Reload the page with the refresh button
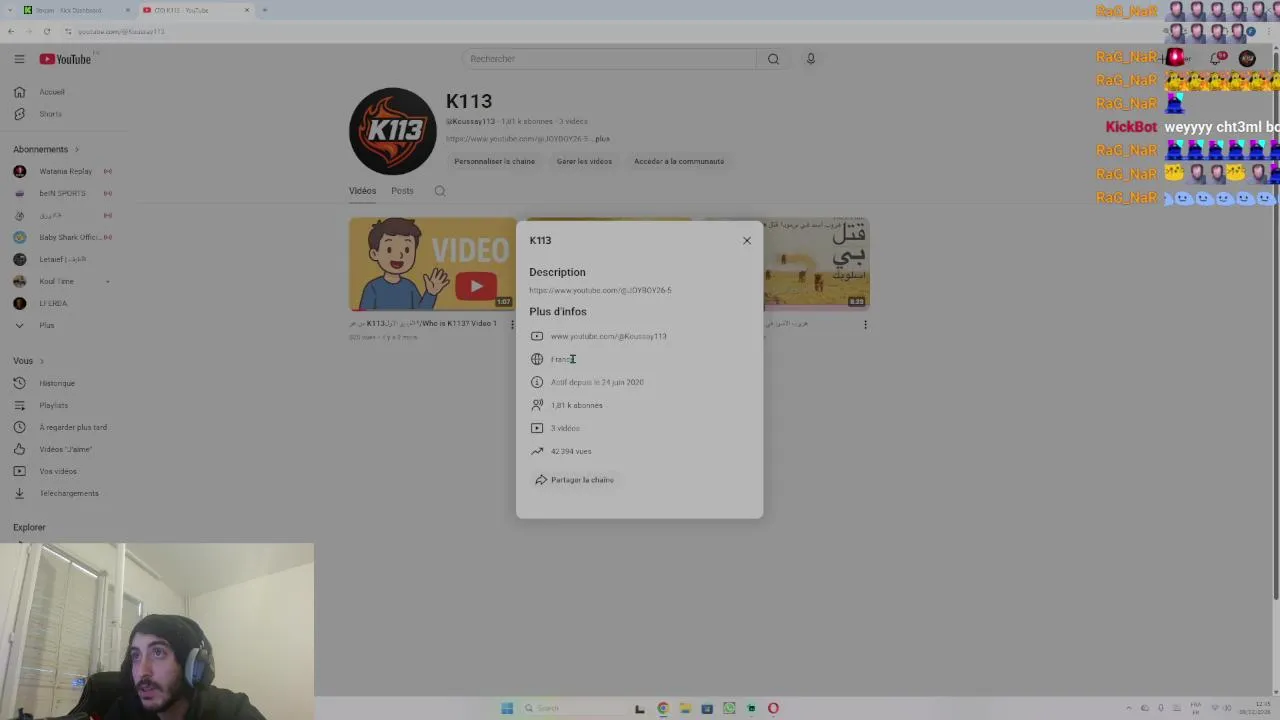1280x720 pixels. 46,31
